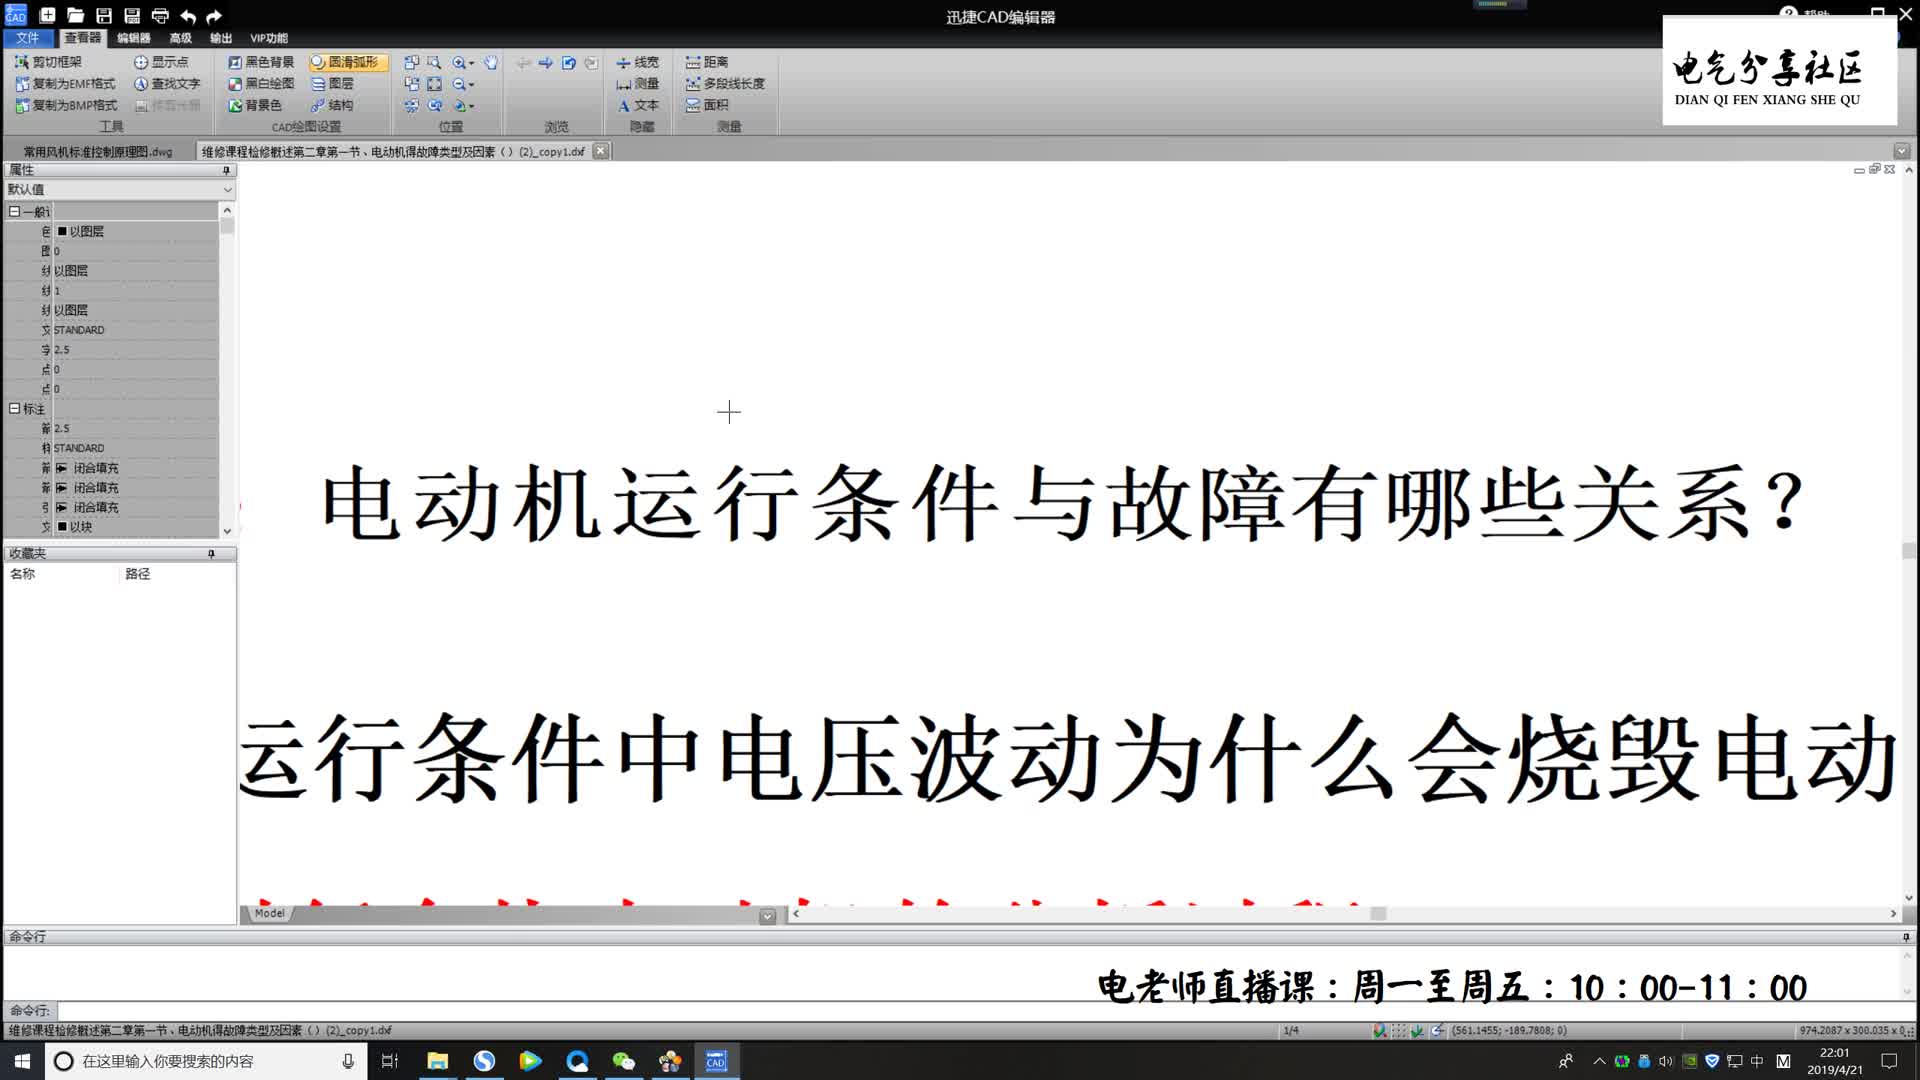
Task: Open the VIP功能 tab
Action: pyautogui.click(x=269, y=38)
